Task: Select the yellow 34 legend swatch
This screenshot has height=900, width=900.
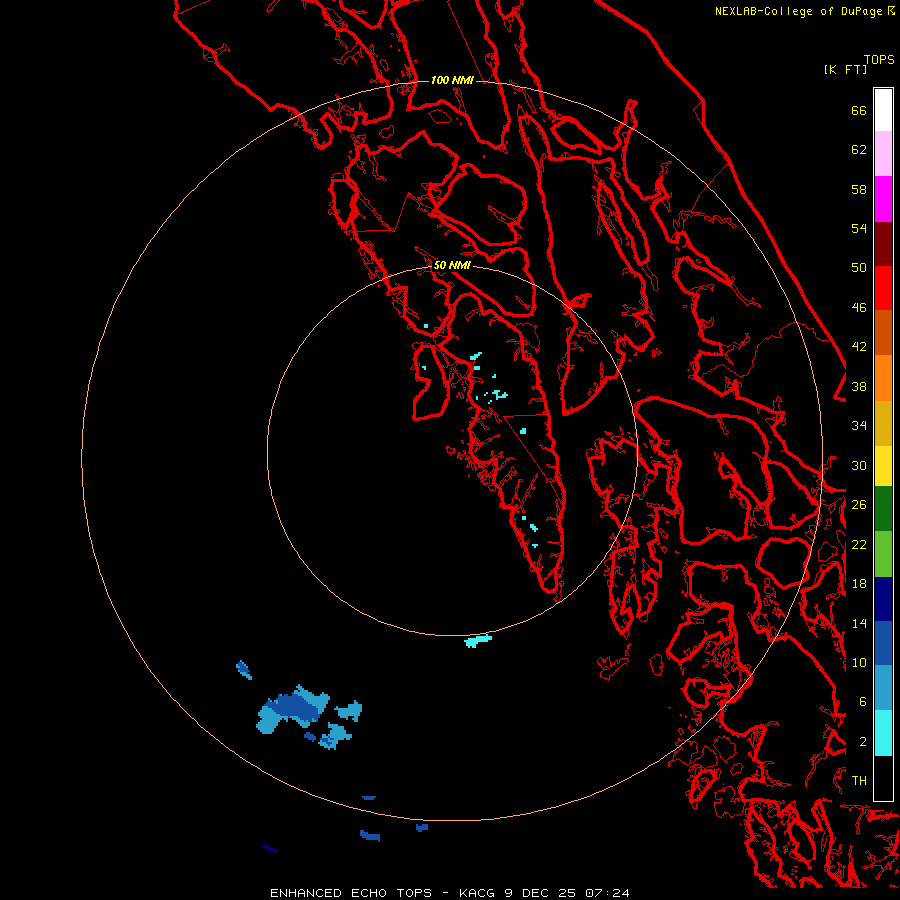Action: coord(883,466)
